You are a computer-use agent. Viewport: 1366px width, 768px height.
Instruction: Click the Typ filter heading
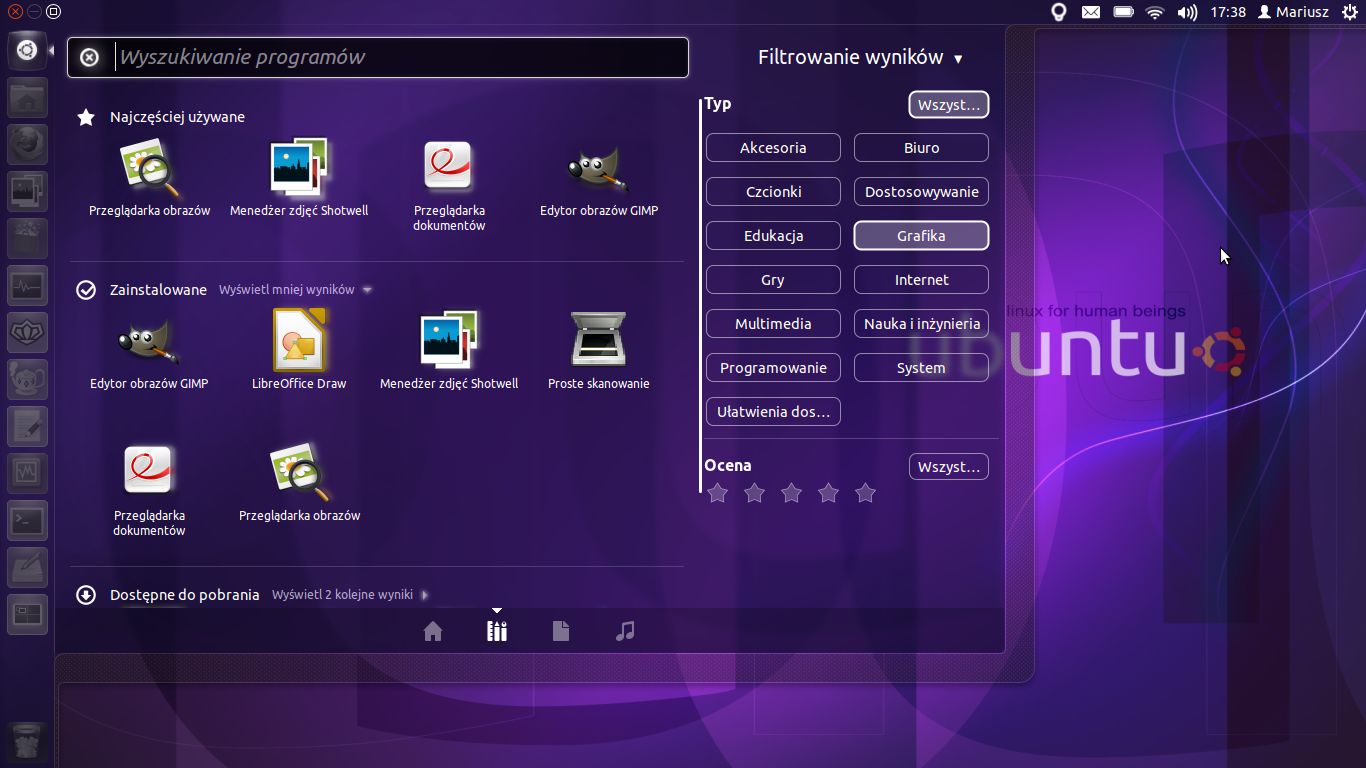(718, 104)
